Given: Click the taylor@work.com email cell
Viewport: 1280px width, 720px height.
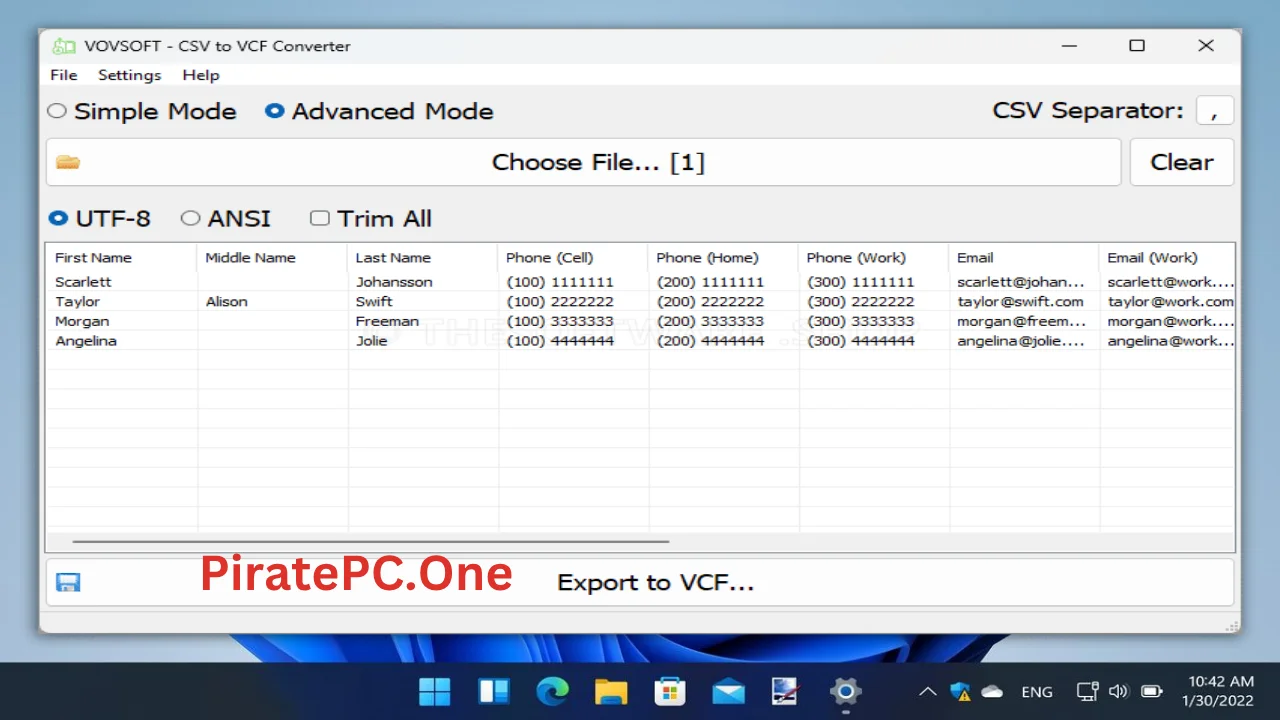Looking at the screenshot, I should [1170, 301].
